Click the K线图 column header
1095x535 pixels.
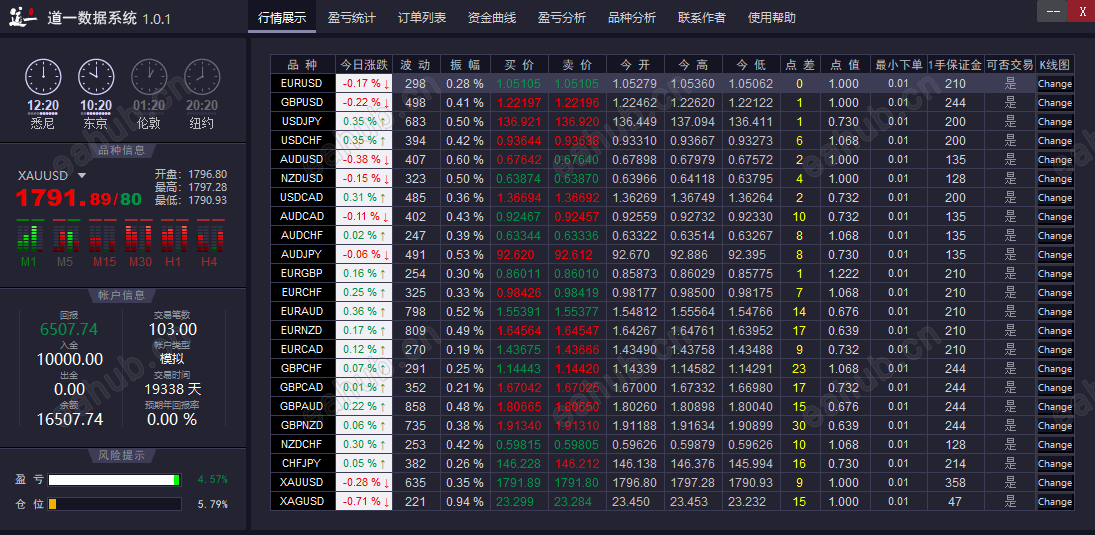pyautogui.click(x=1054, y=64)
